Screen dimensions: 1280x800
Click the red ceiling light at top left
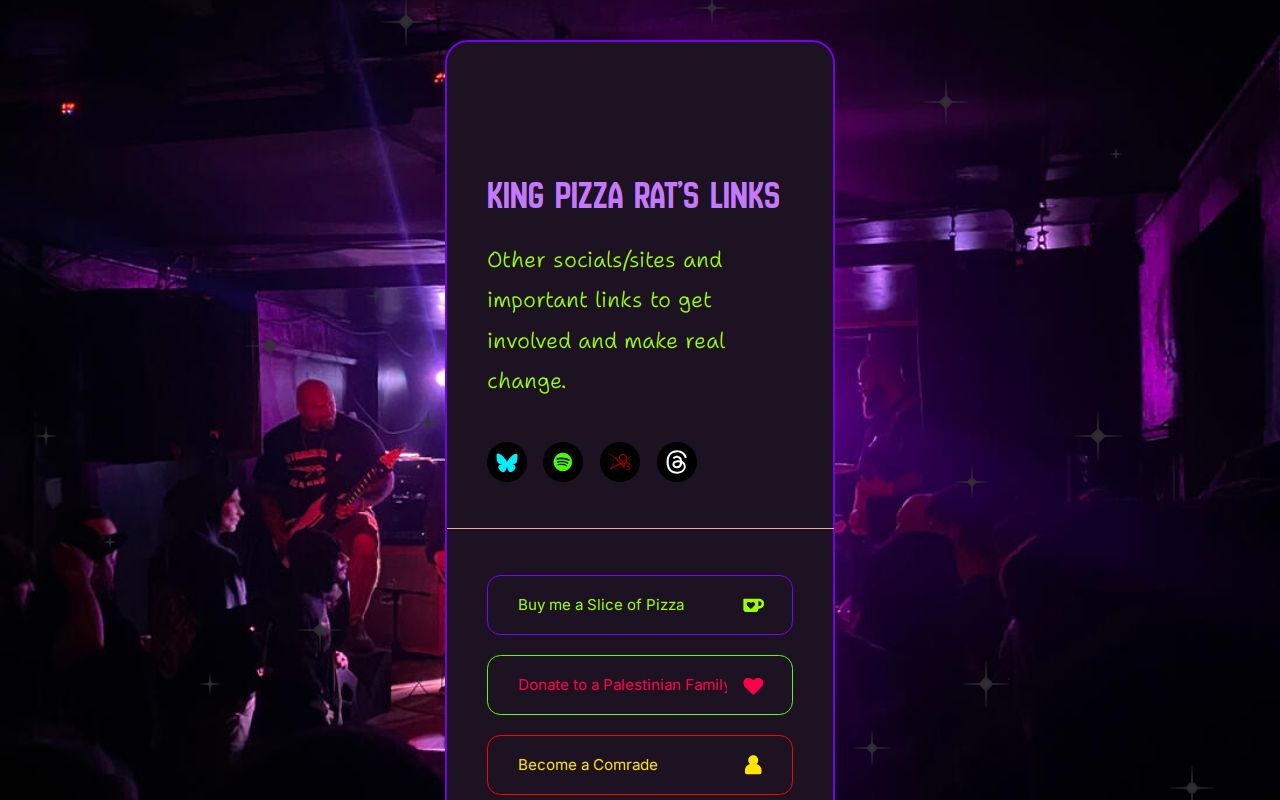tap(67, 108)
